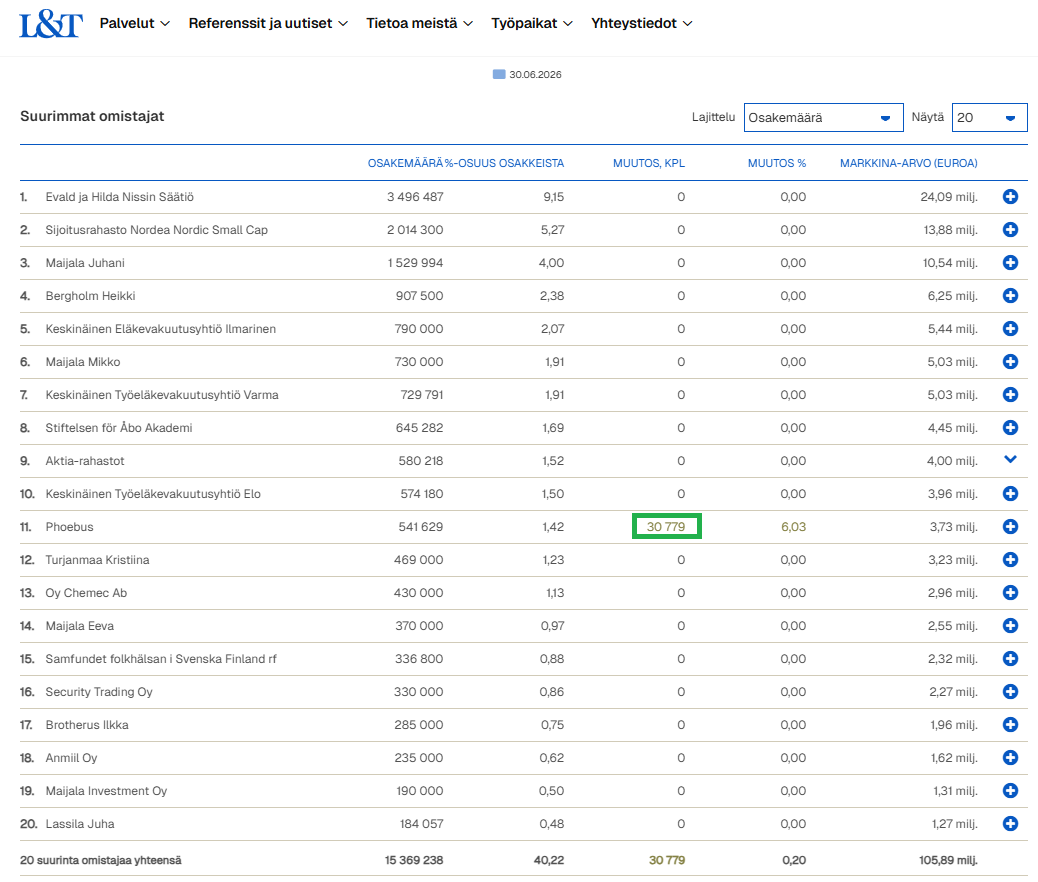Expand Security Trading Oy details
This screenshot has height=882, width=1038.
point(1010,691)
